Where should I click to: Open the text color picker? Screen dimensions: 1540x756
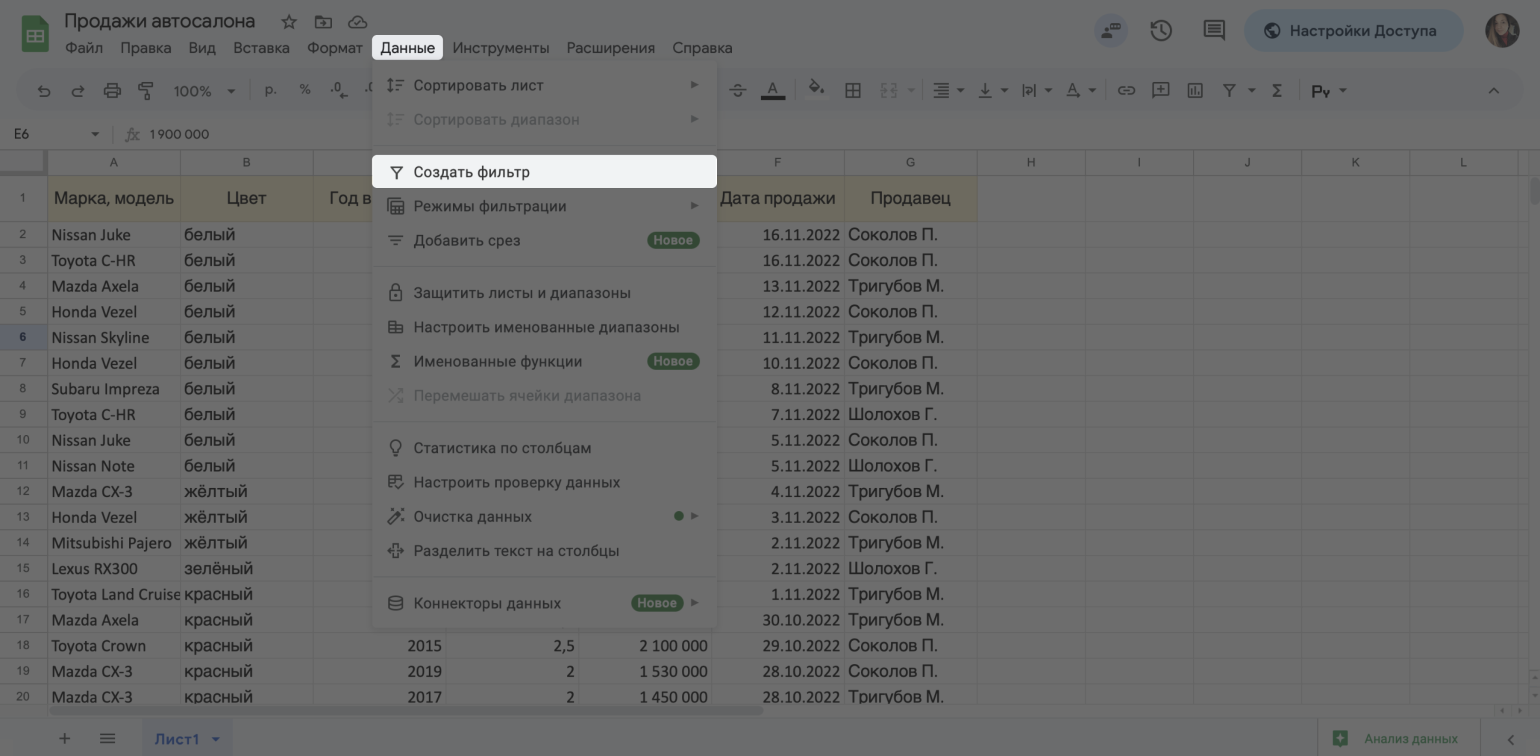tap(772, 91)
